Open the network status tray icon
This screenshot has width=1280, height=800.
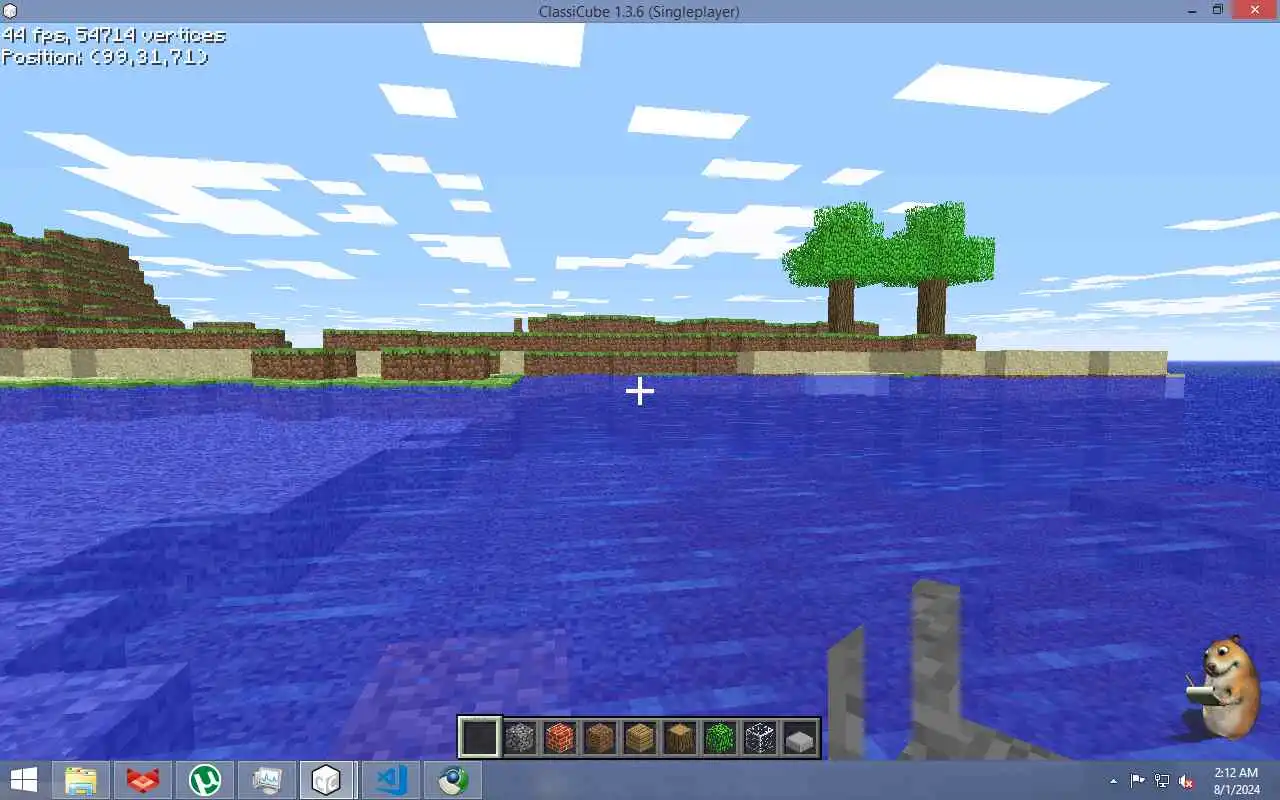pos(1162,781)
